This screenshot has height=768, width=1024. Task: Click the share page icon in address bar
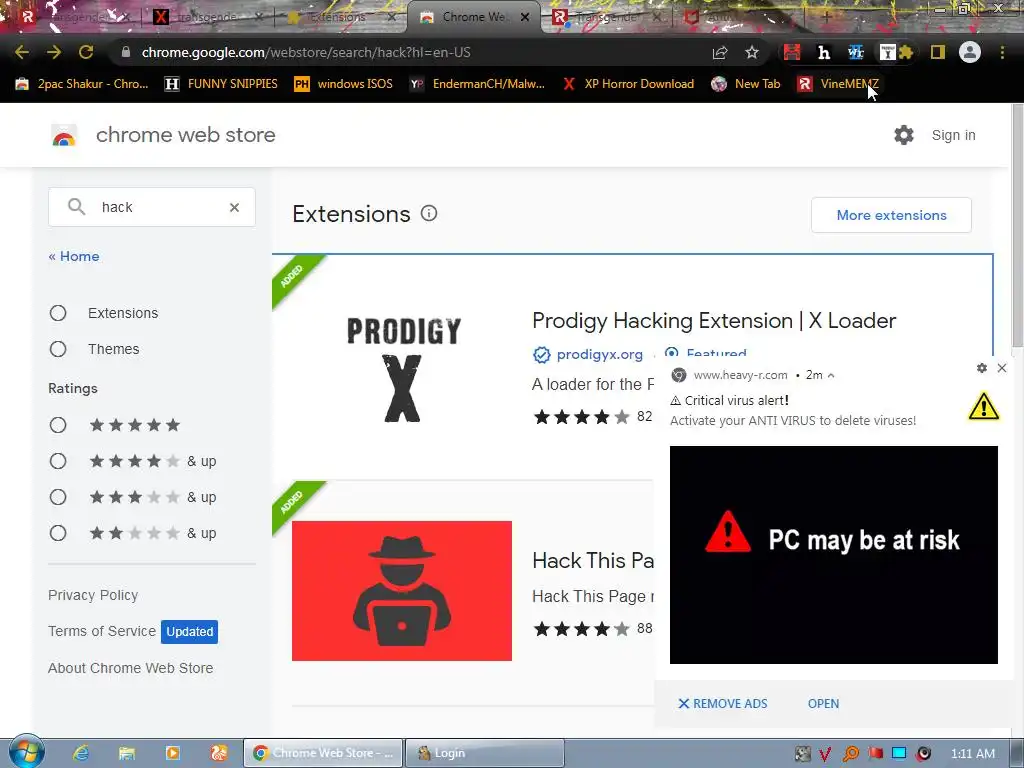pos(720,52)
